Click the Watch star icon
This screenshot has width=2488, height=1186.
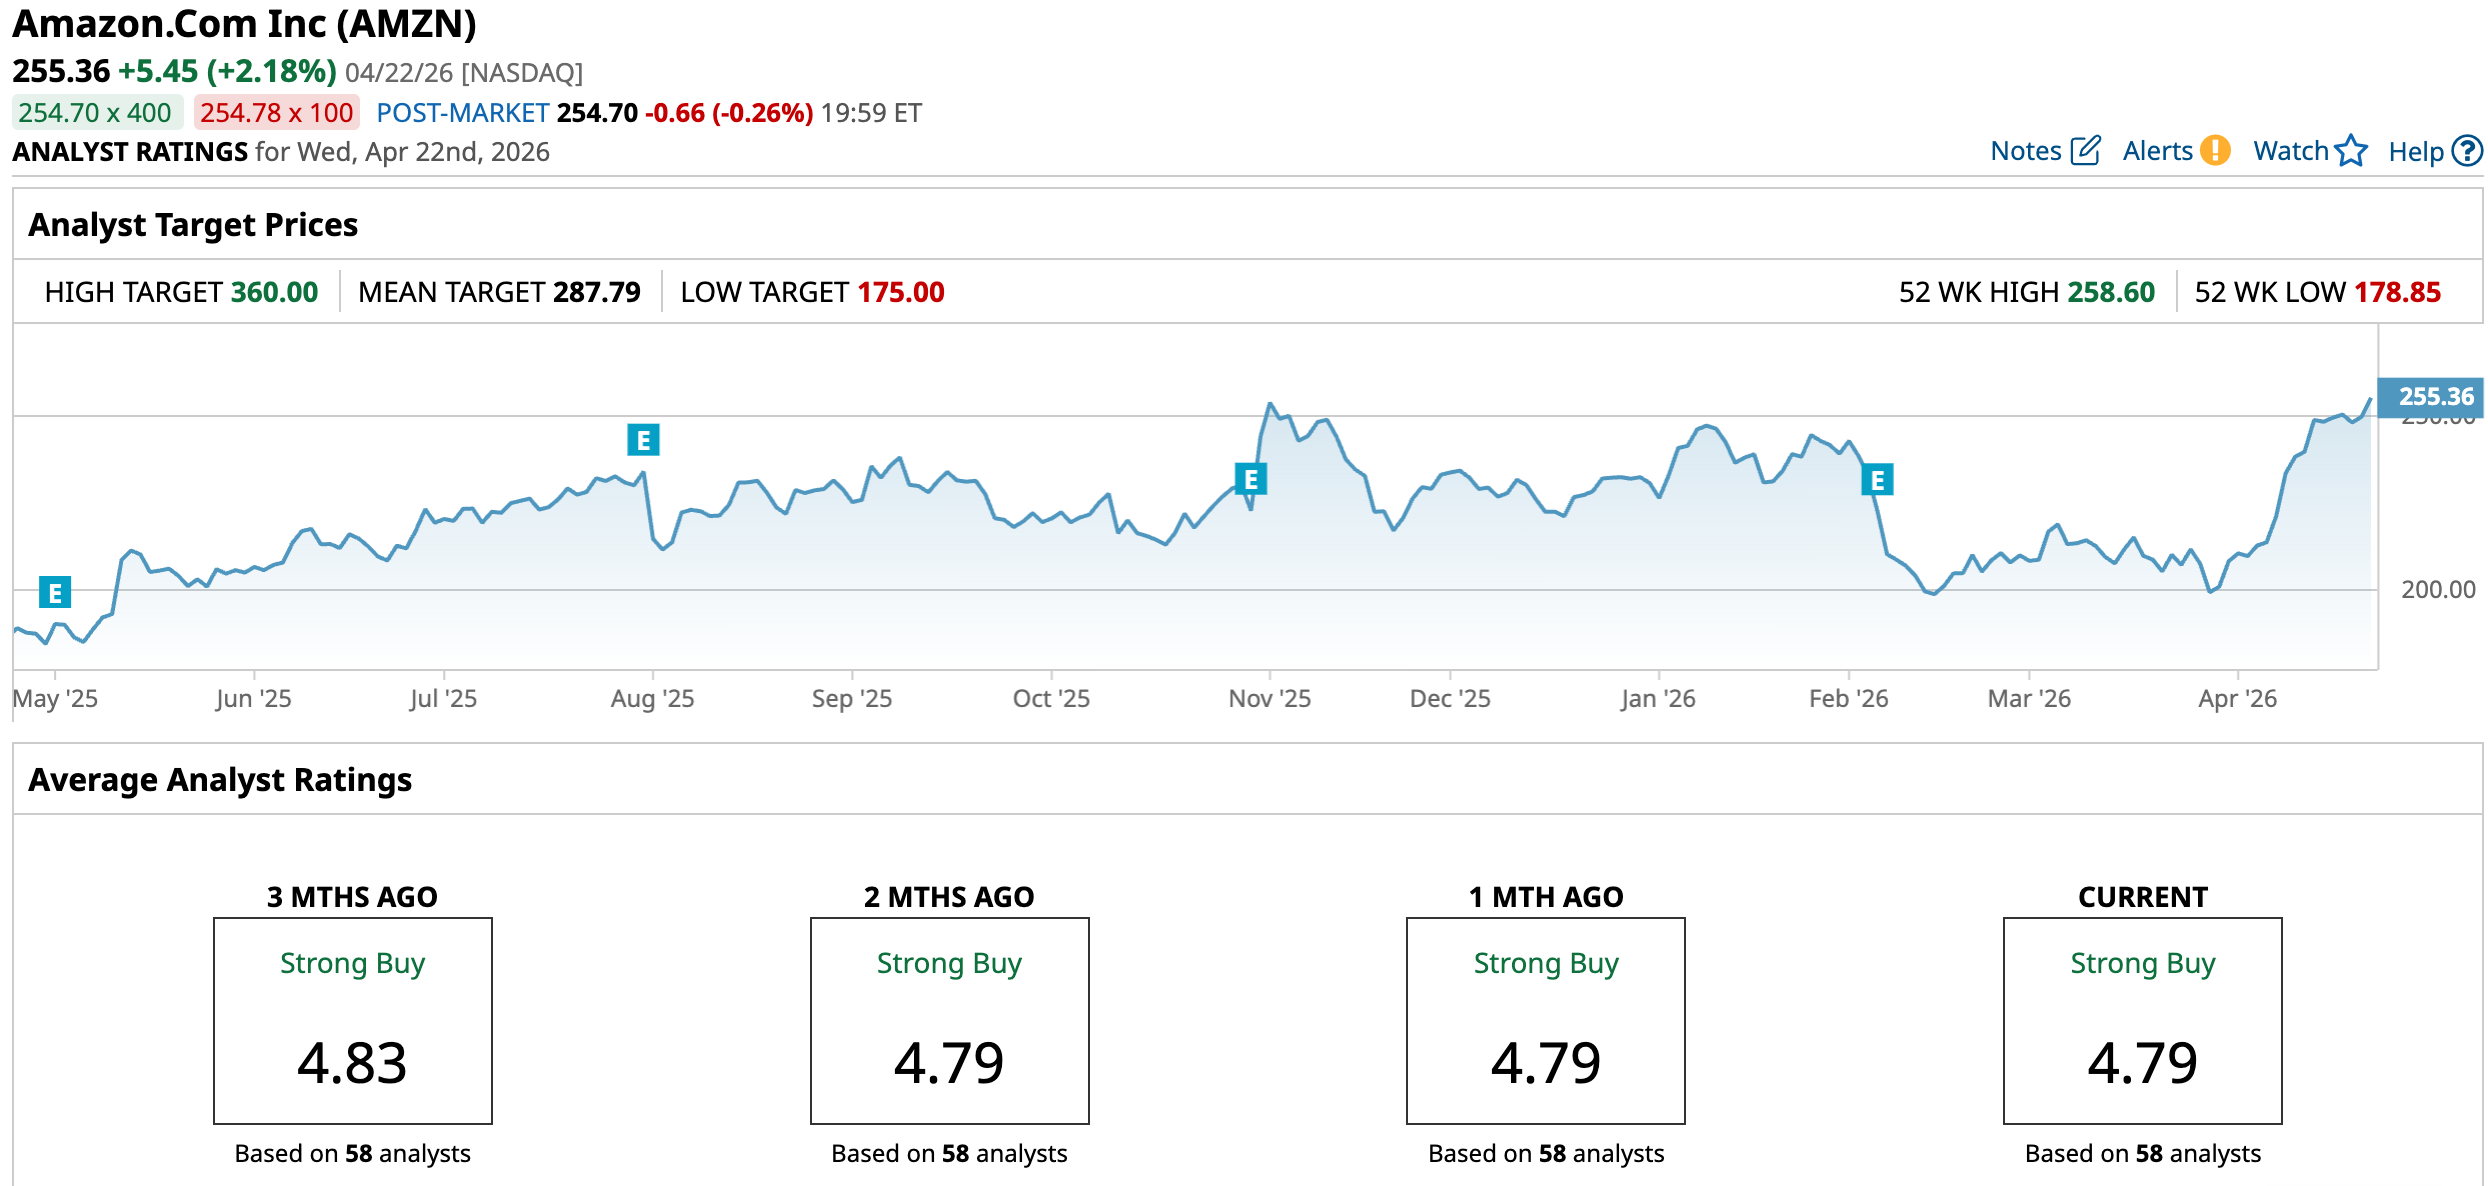point(2352,151)
